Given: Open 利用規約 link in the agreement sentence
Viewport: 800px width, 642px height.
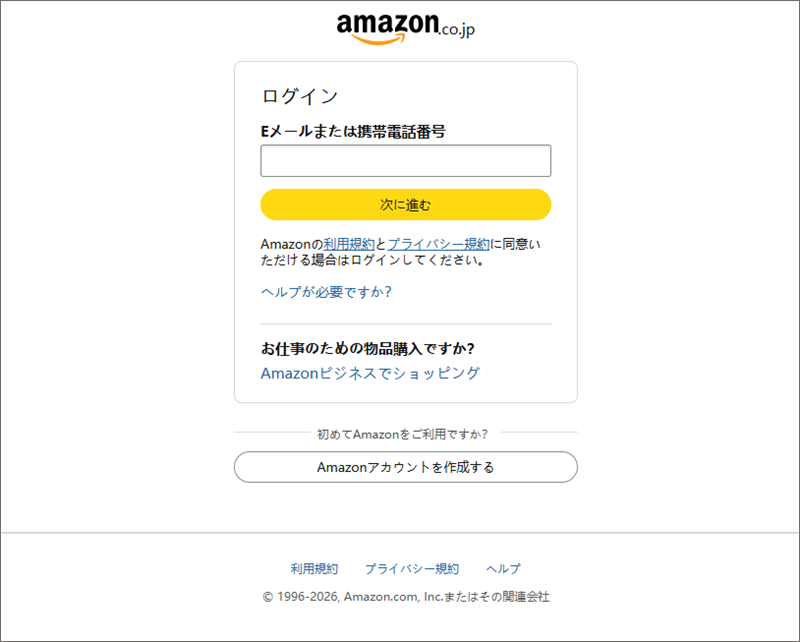Looking at the screenshot, I should click(x=349, y=244).
